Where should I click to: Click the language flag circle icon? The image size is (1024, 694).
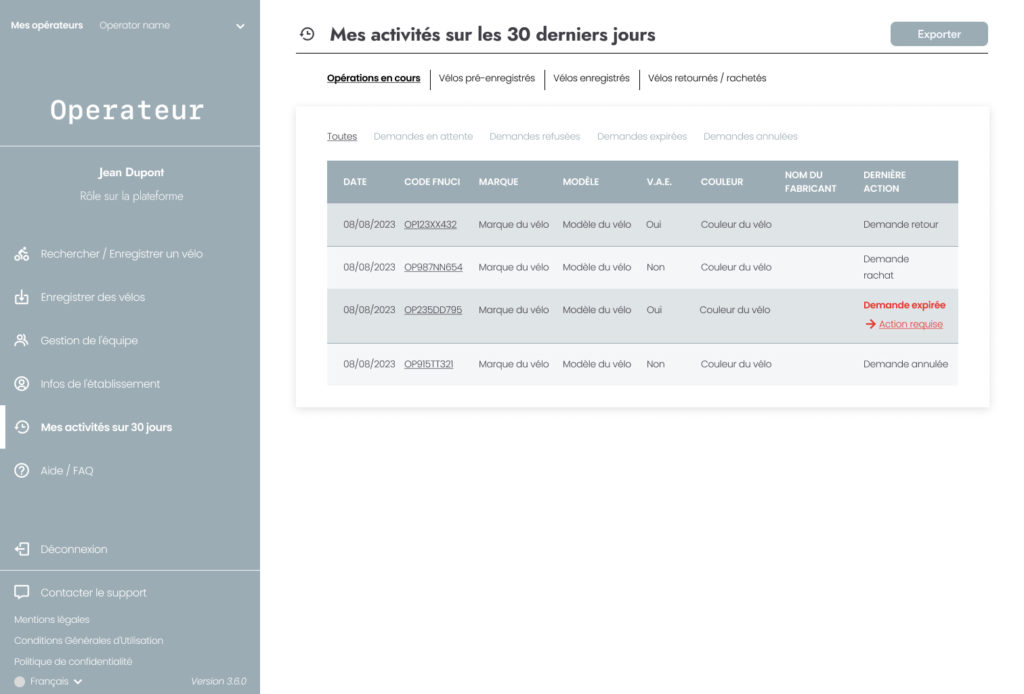pyautogui.click(x=20, y=682)
